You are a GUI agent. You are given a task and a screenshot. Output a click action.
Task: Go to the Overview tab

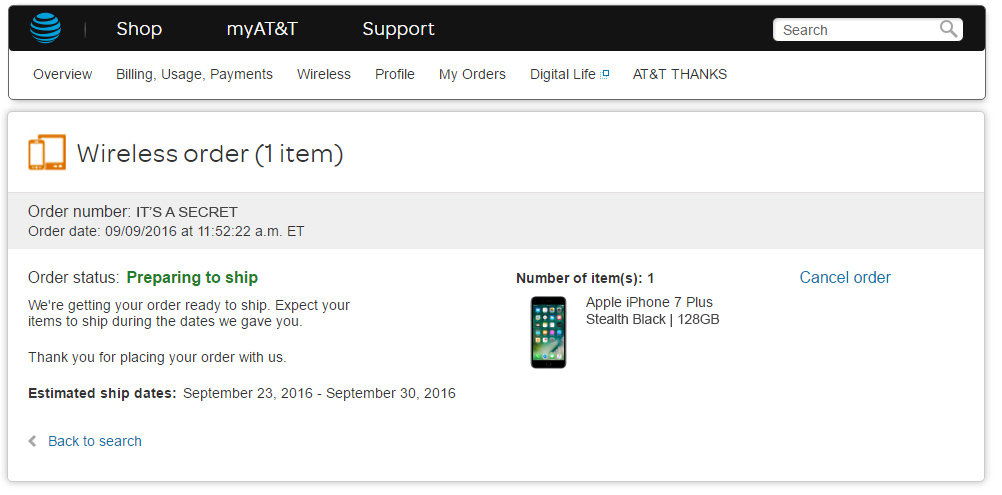coord(62,74)
